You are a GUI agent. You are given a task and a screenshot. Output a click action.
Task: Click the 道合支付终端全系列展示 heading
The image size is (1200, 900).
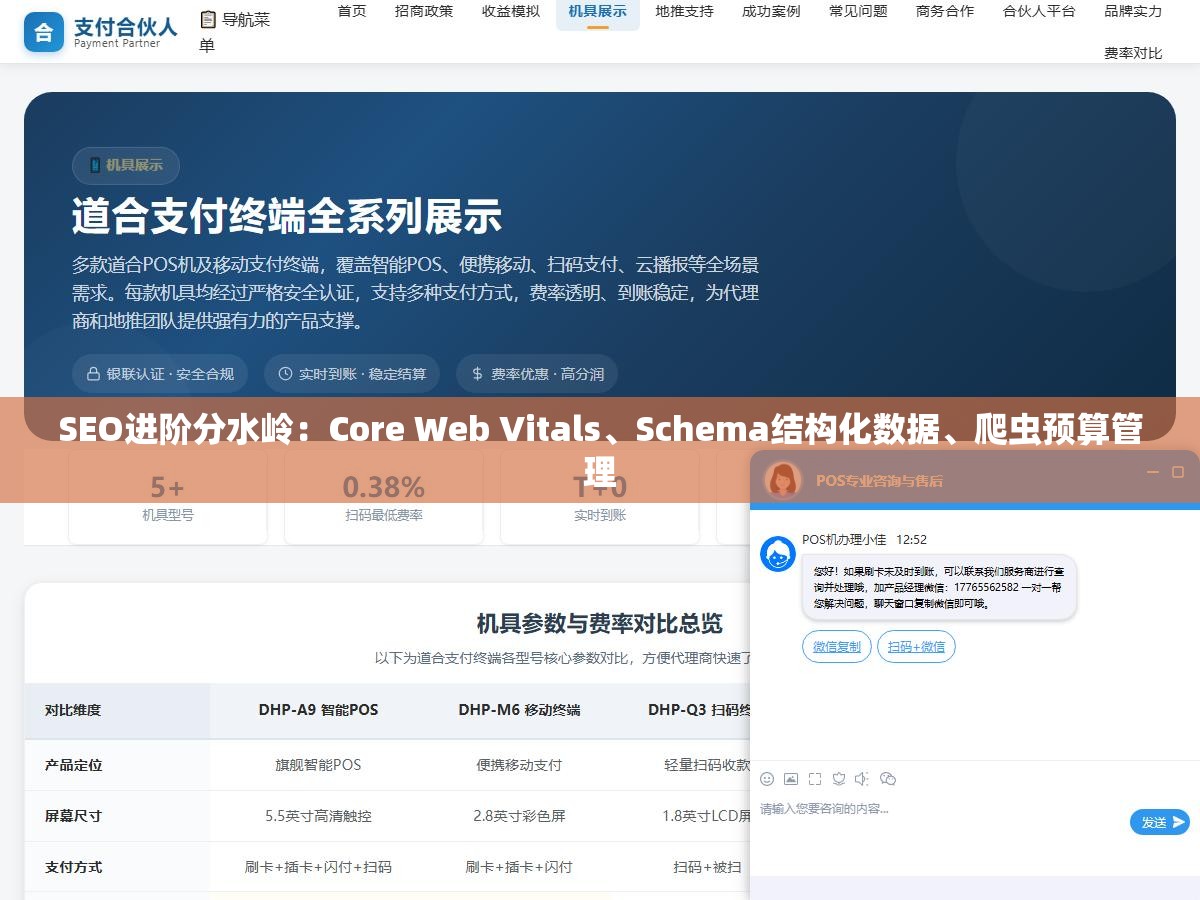(287, 216)
